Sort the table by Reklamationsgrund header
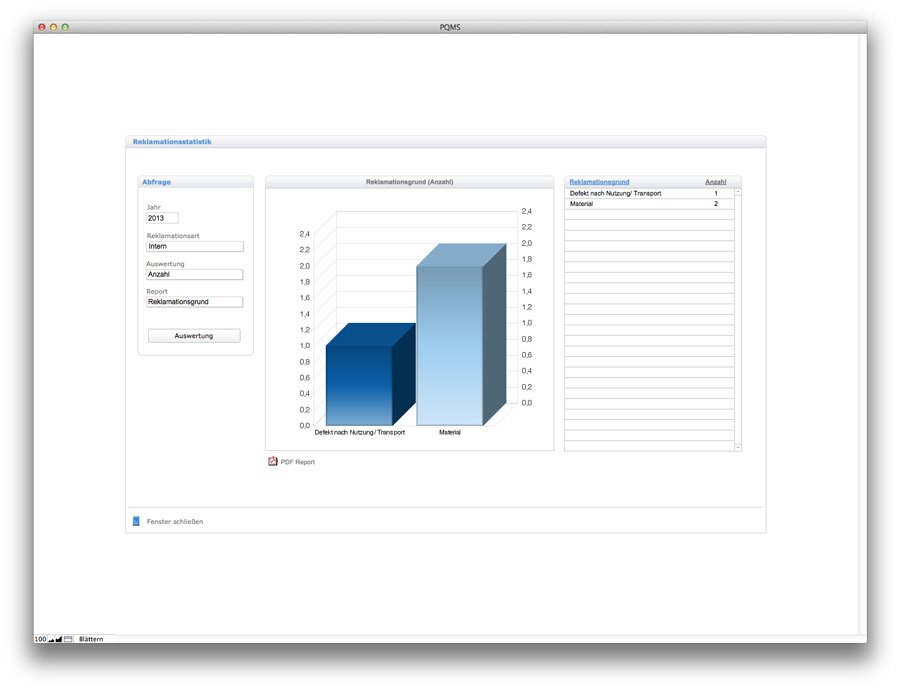The height and width of the screenshot is (689, 900). (x=600, y=181)
